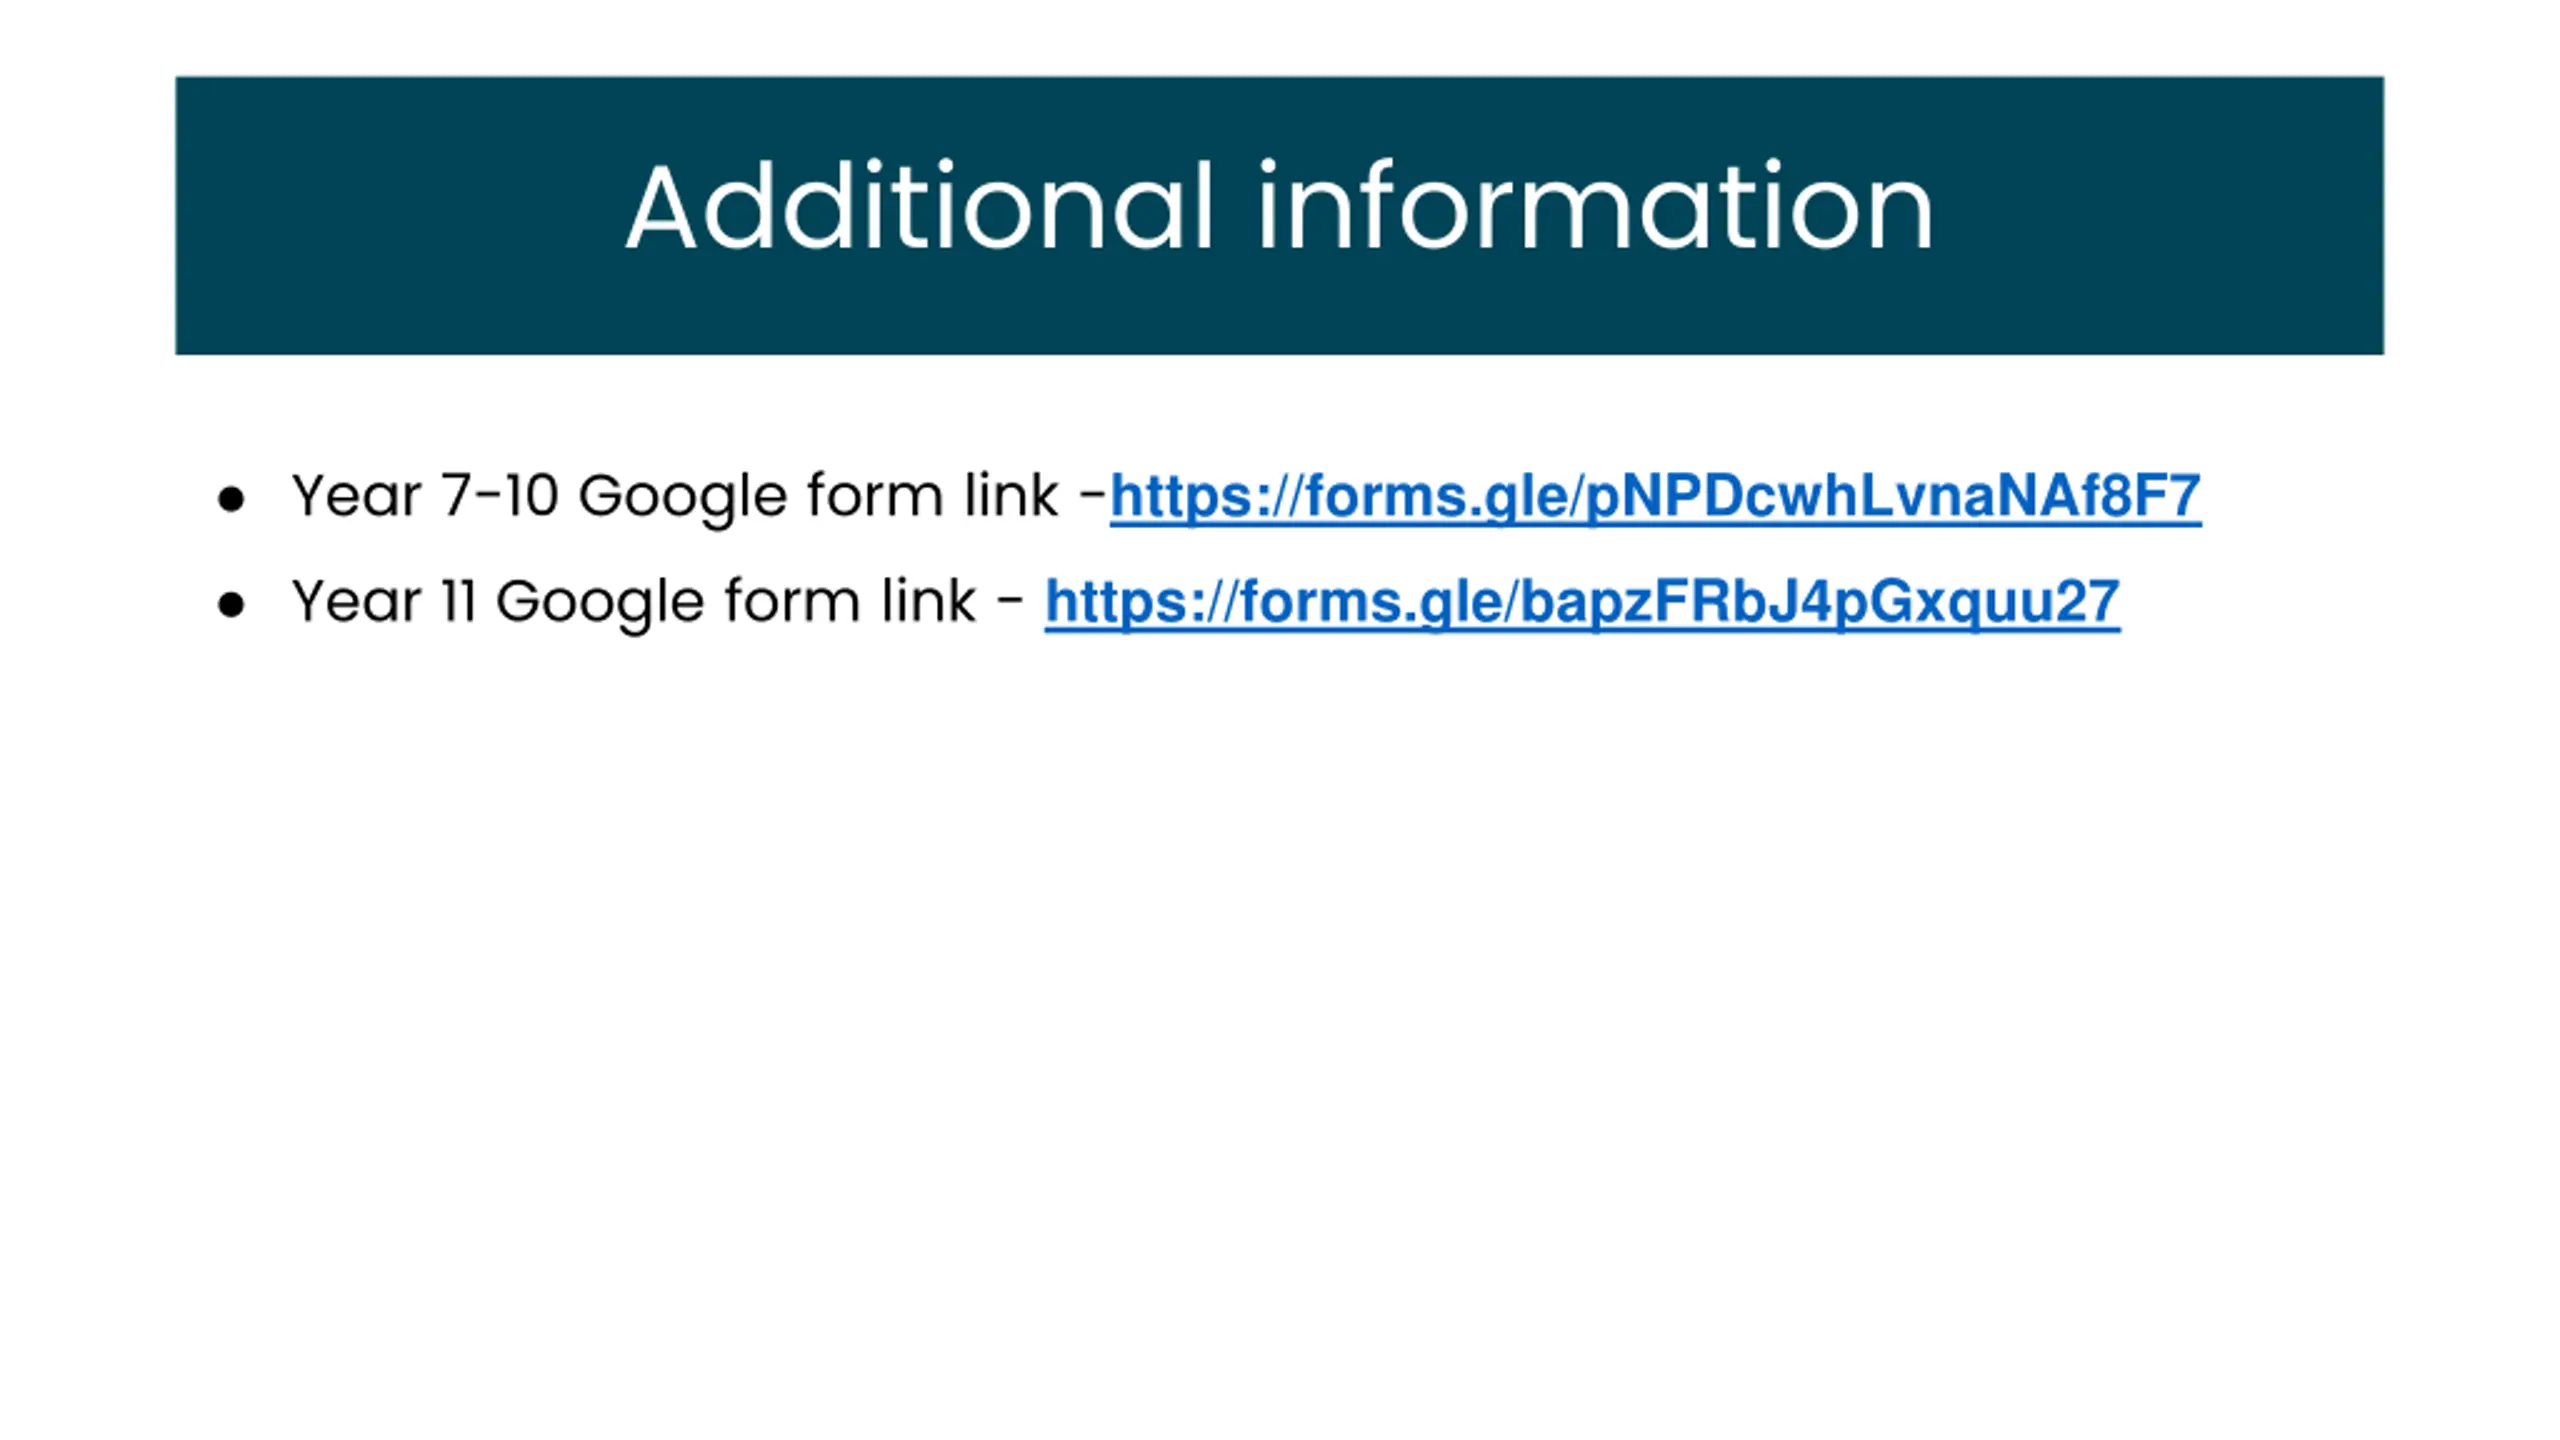
Task: Click "form link" in the Year 7-10 line
Action: tap(933, 495)
